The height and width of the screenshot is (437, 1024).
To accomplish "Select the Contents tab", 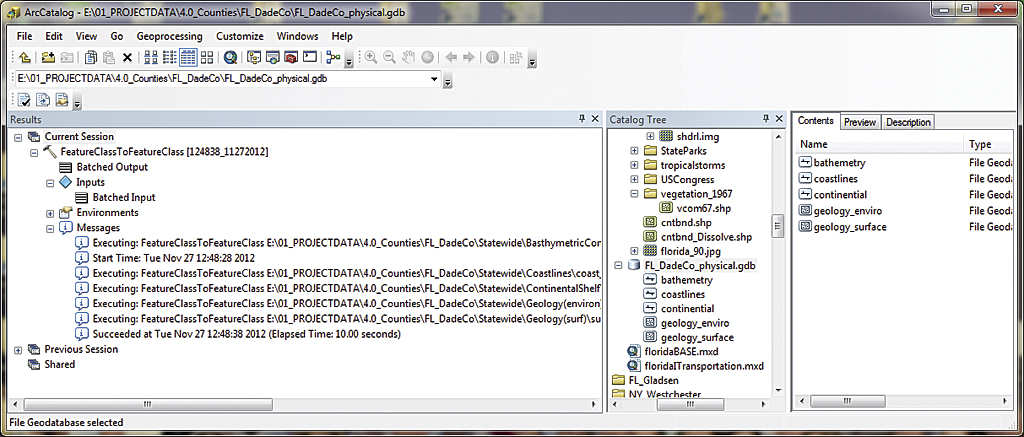I will tap(816, 121).
